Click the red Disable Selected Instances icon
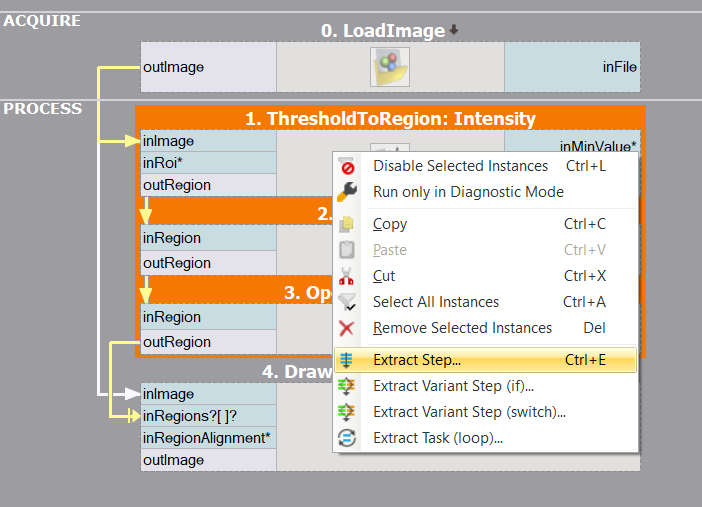The image size is (702, 507). pyautogui.click(x=347, y=167)
